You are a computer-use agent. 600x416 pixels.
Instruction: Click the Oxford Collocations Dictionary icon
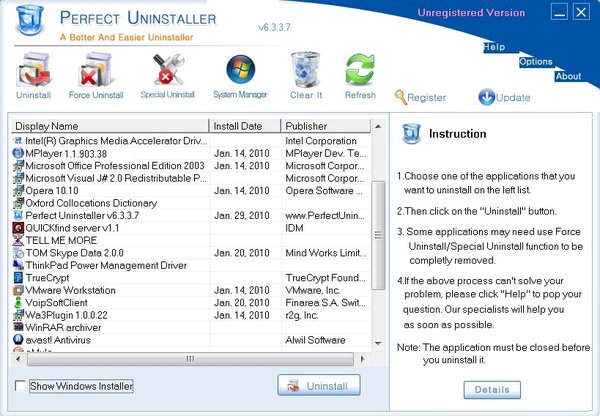click(x=18, y=203)
